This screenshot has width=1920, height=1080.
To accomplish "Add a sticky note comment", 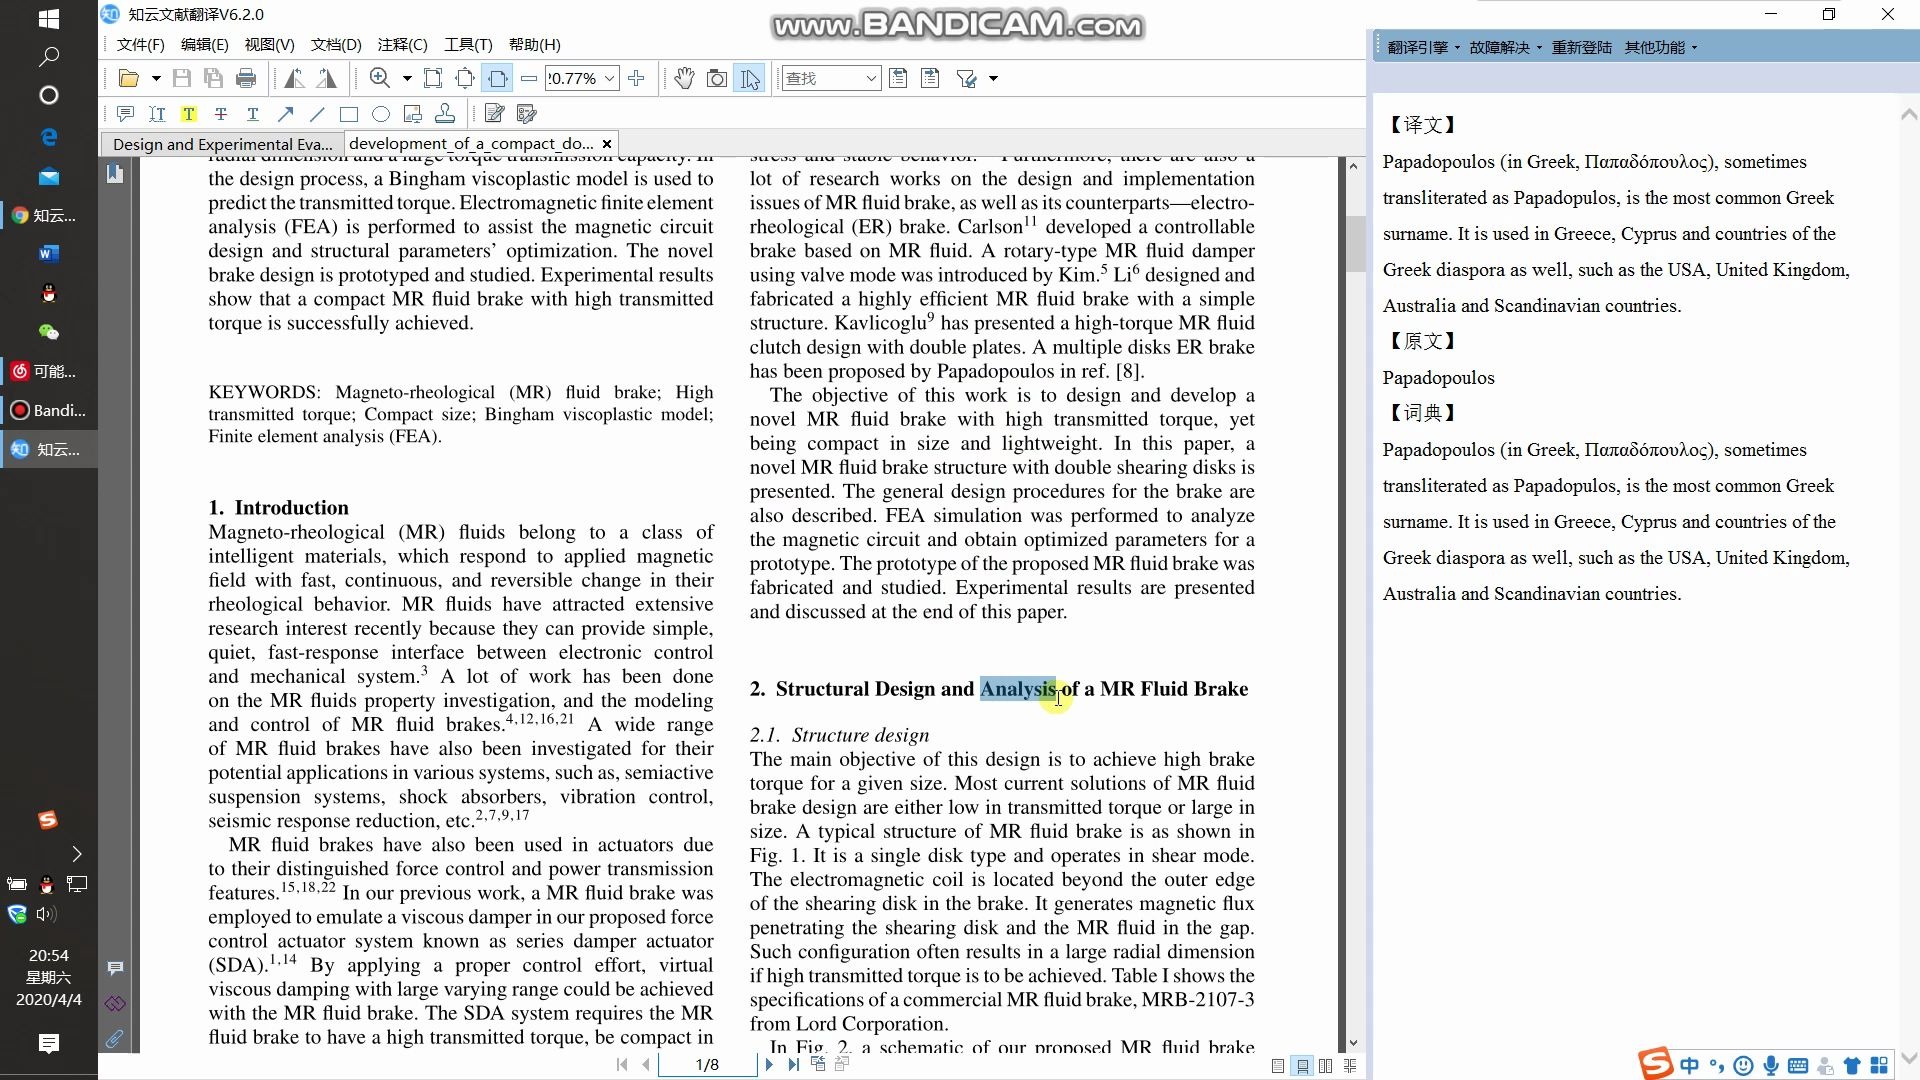I will coord(125,114).
